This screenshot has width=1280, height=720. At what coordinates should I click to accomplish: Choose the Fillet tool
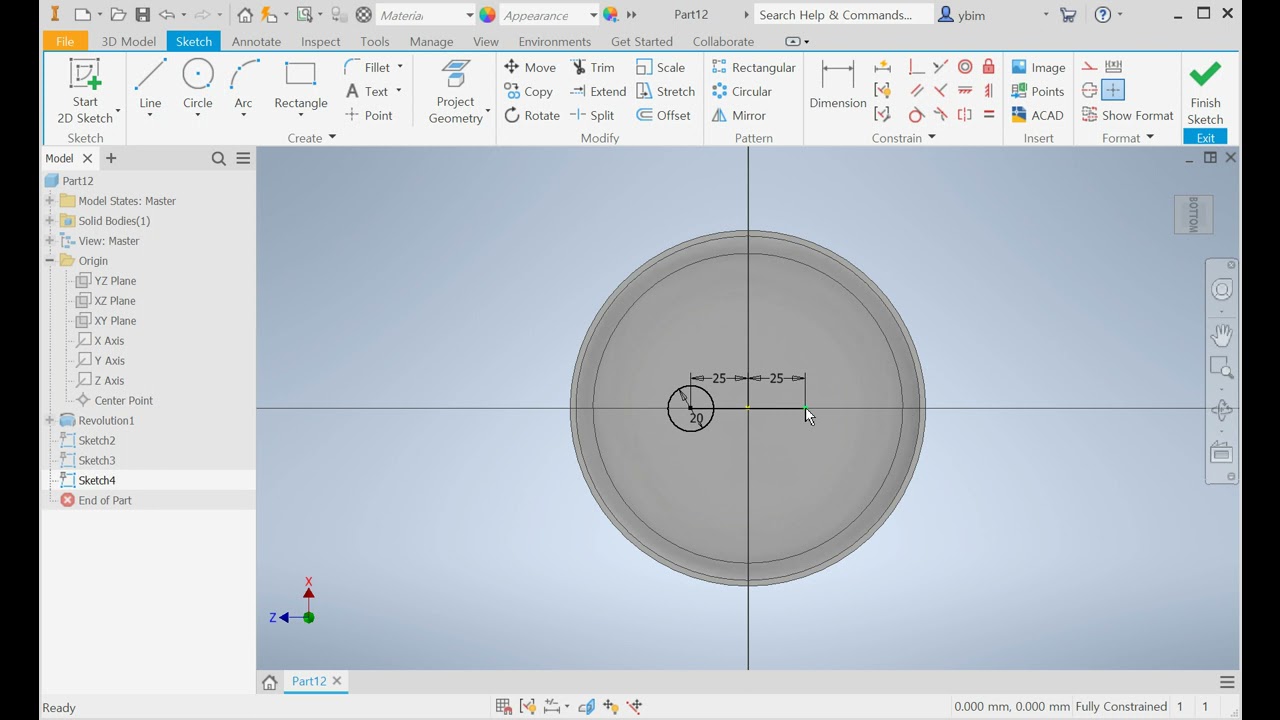coord(368,67)
